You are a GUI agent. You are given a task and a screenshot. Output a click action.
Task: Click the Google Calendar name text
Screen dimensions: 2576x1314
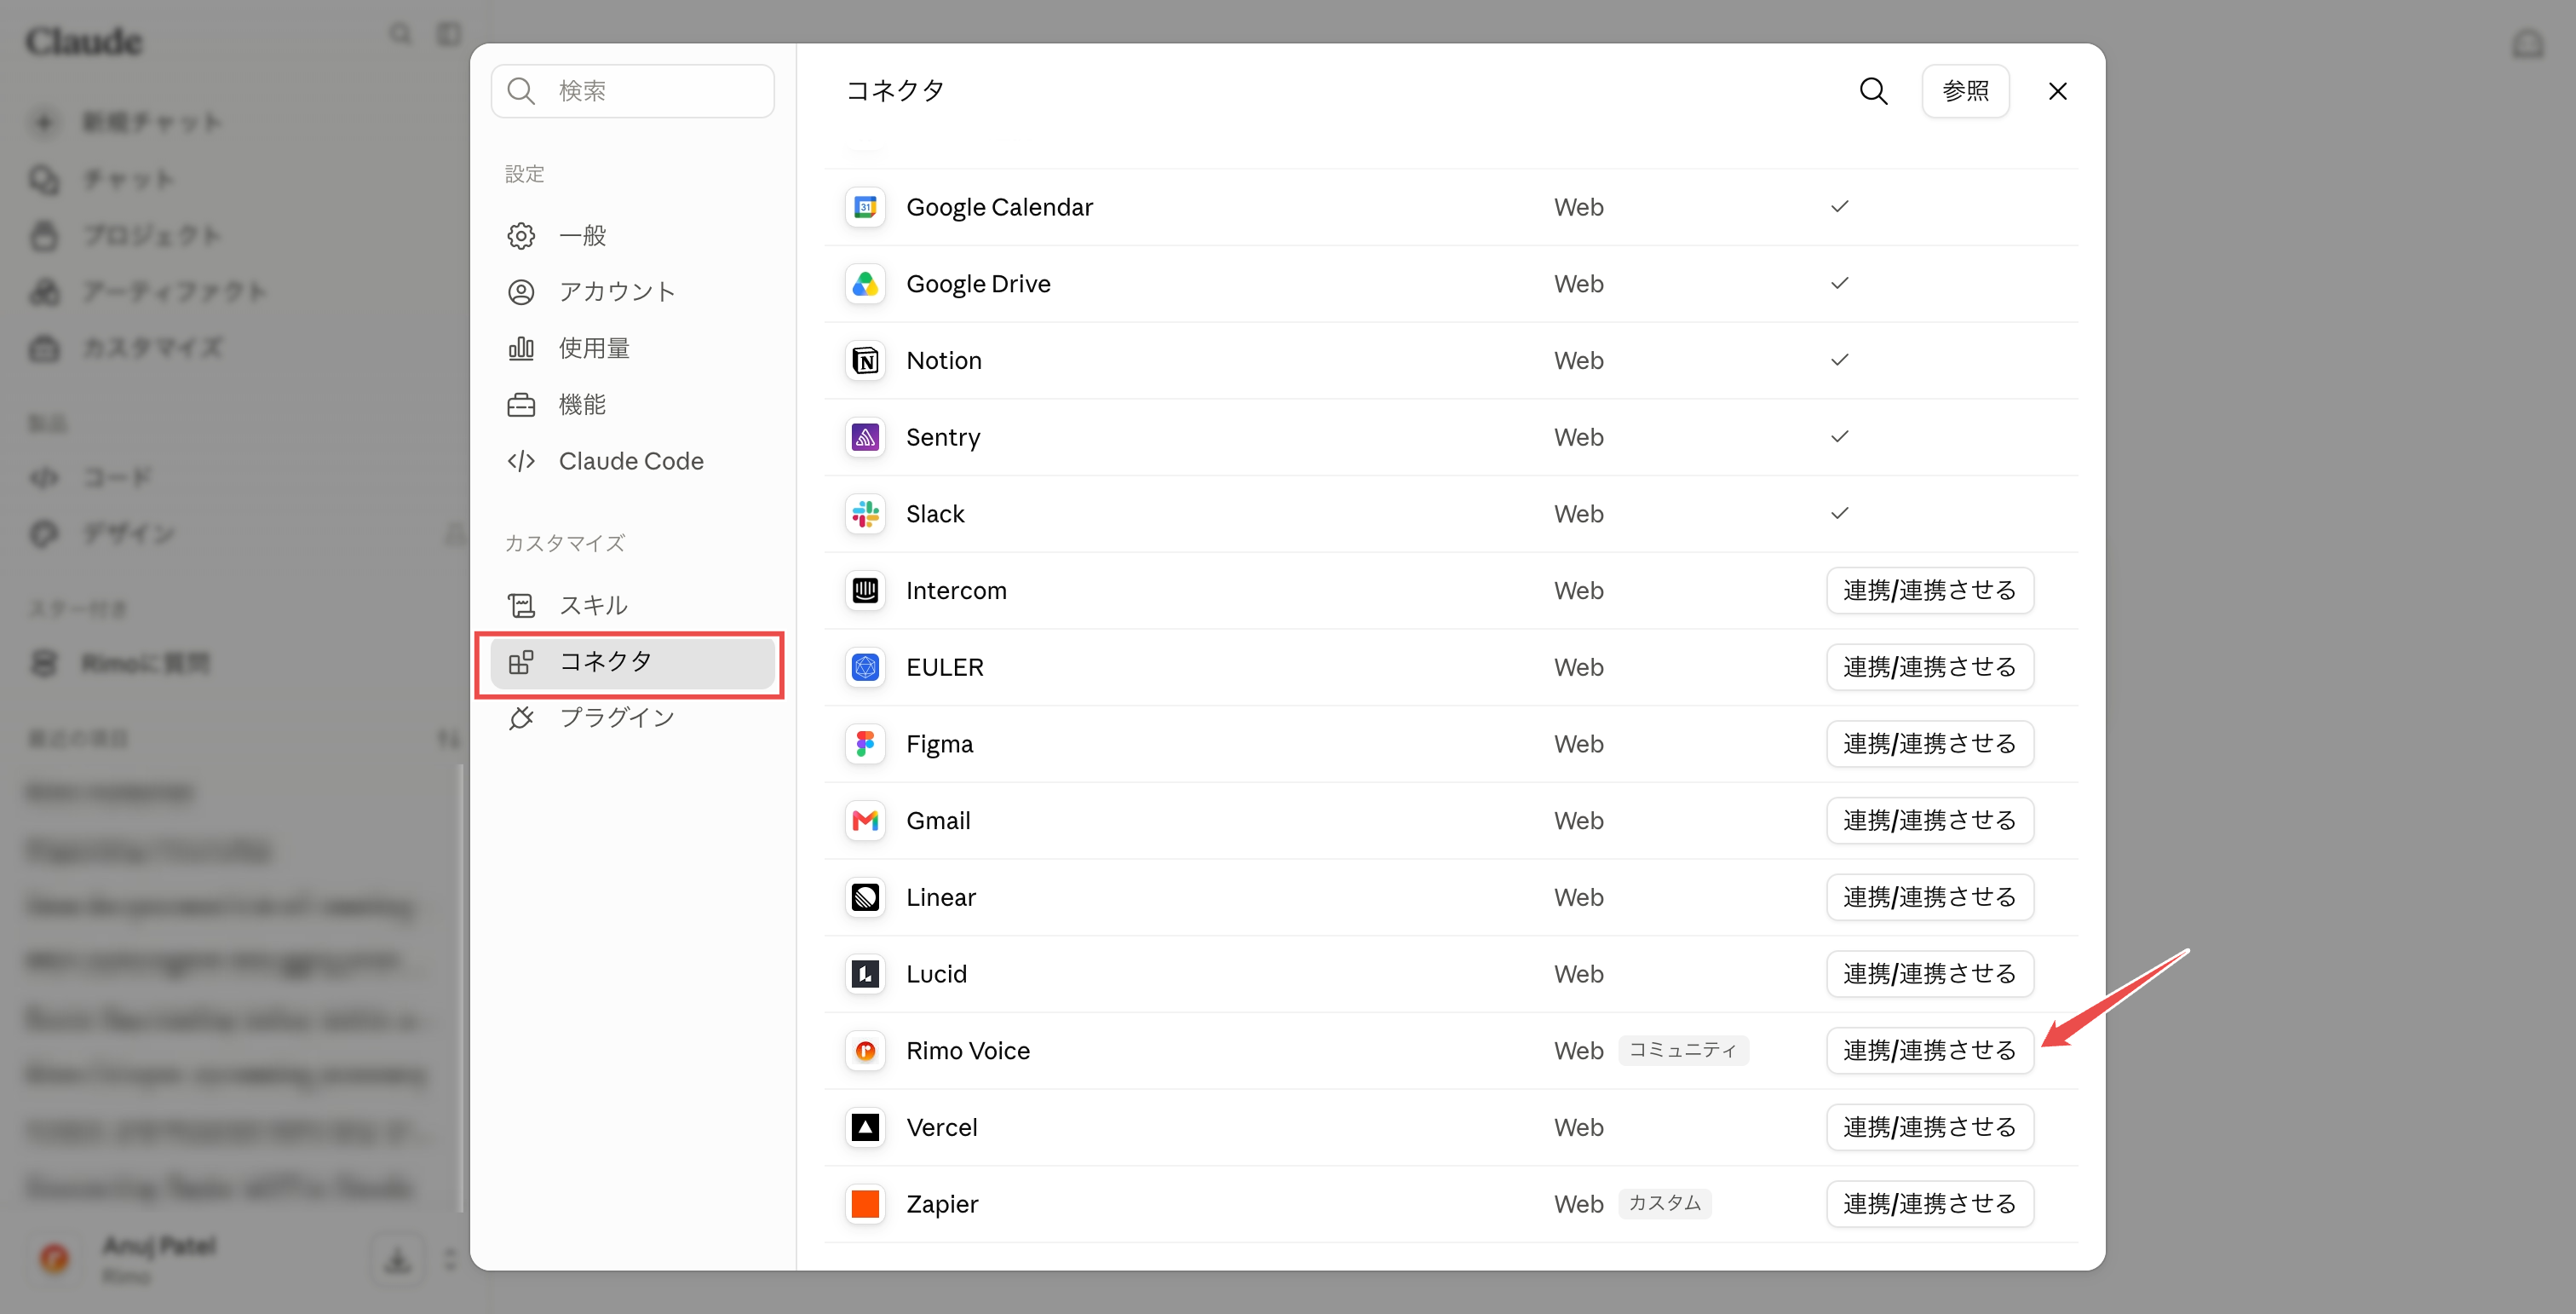click(x=999, y=207)
